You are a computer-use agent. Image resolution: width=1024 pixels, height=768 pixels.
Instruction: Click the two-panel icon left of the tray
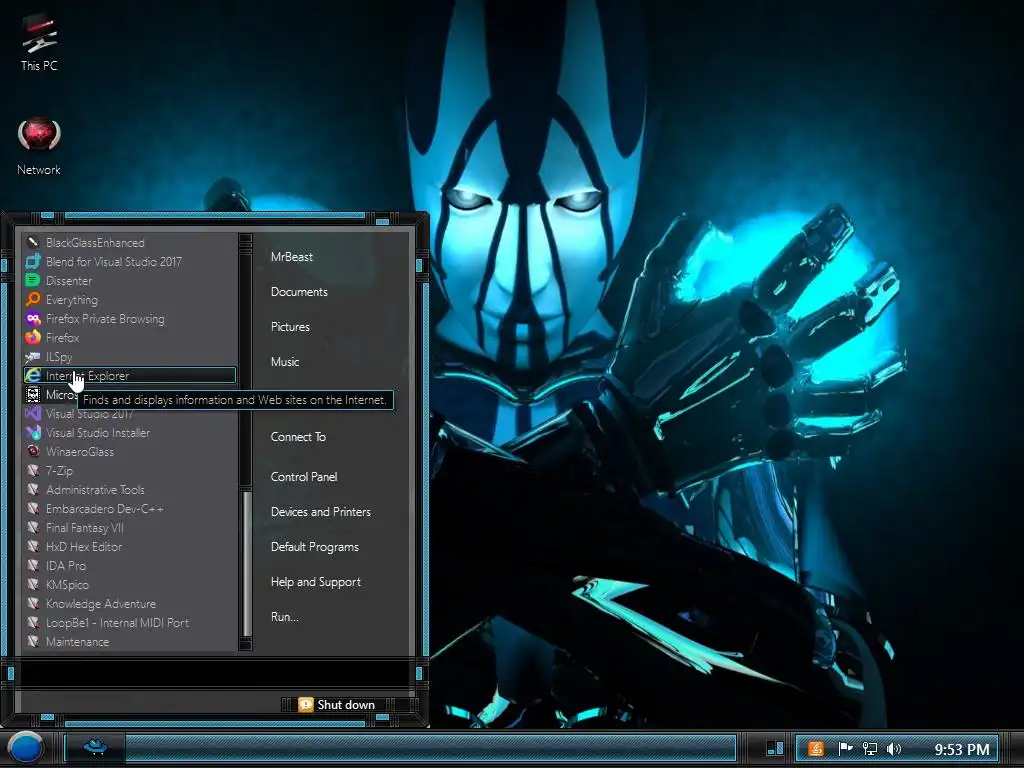pos(775,748)
